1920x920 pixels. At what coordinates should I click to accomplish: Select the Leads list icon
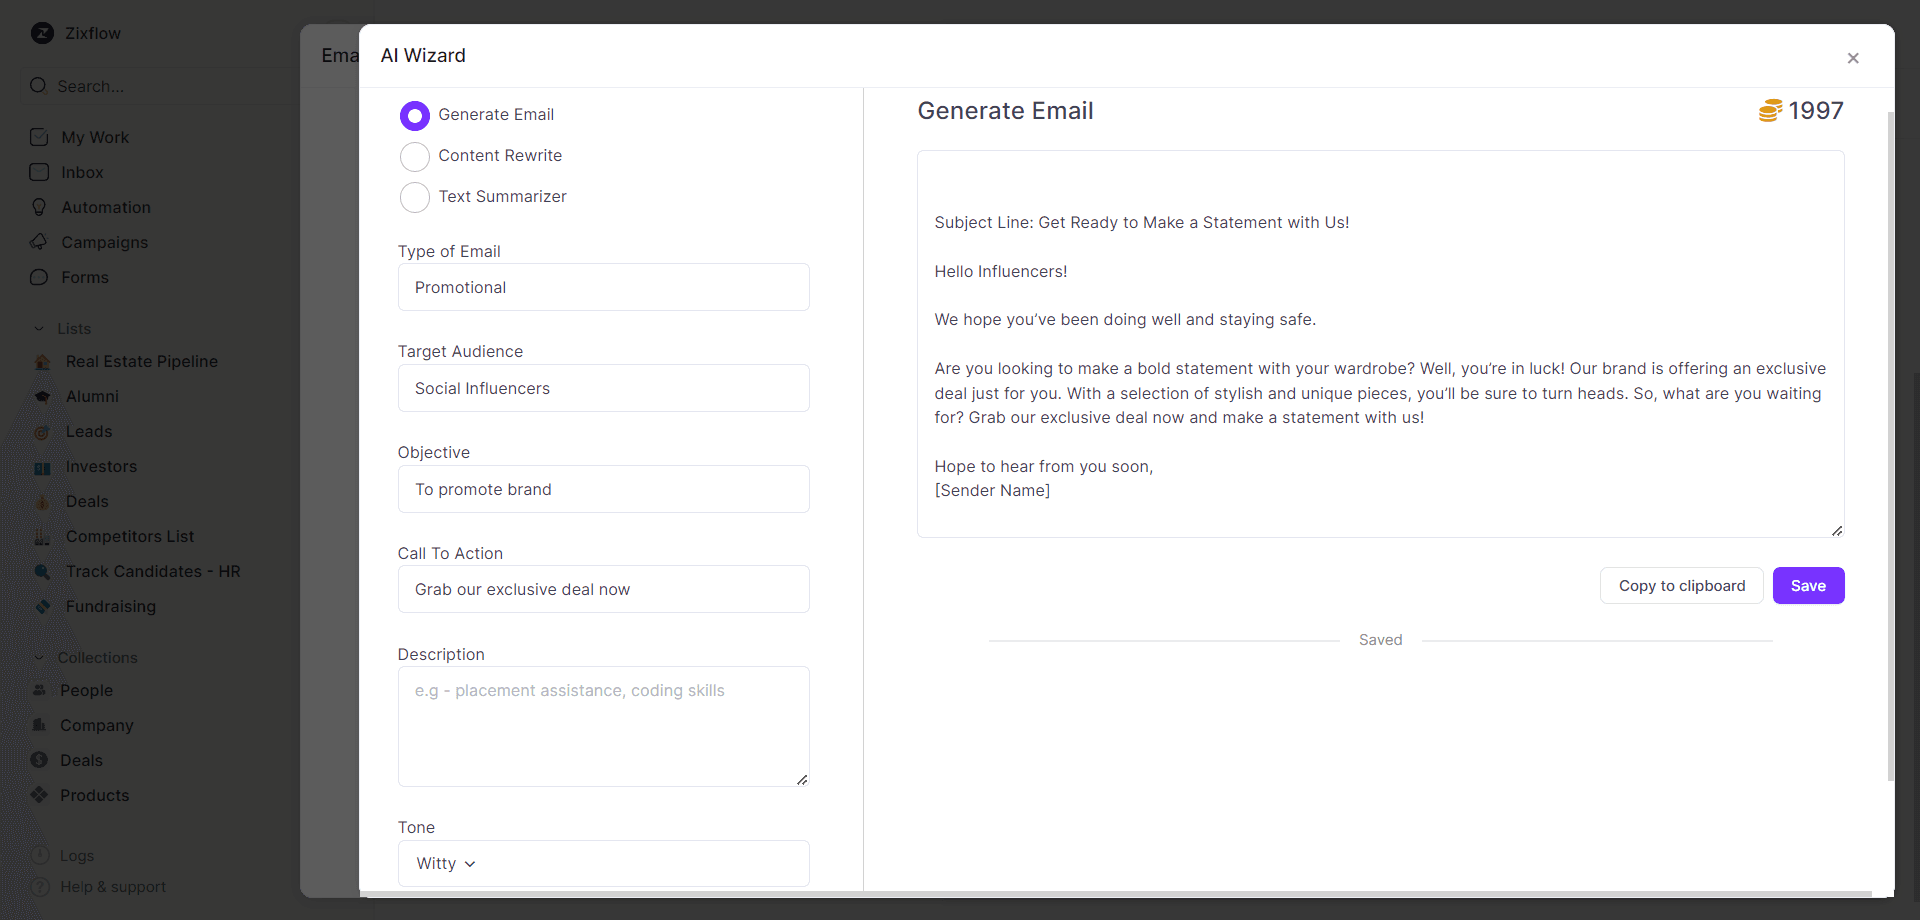coord(42,431)
